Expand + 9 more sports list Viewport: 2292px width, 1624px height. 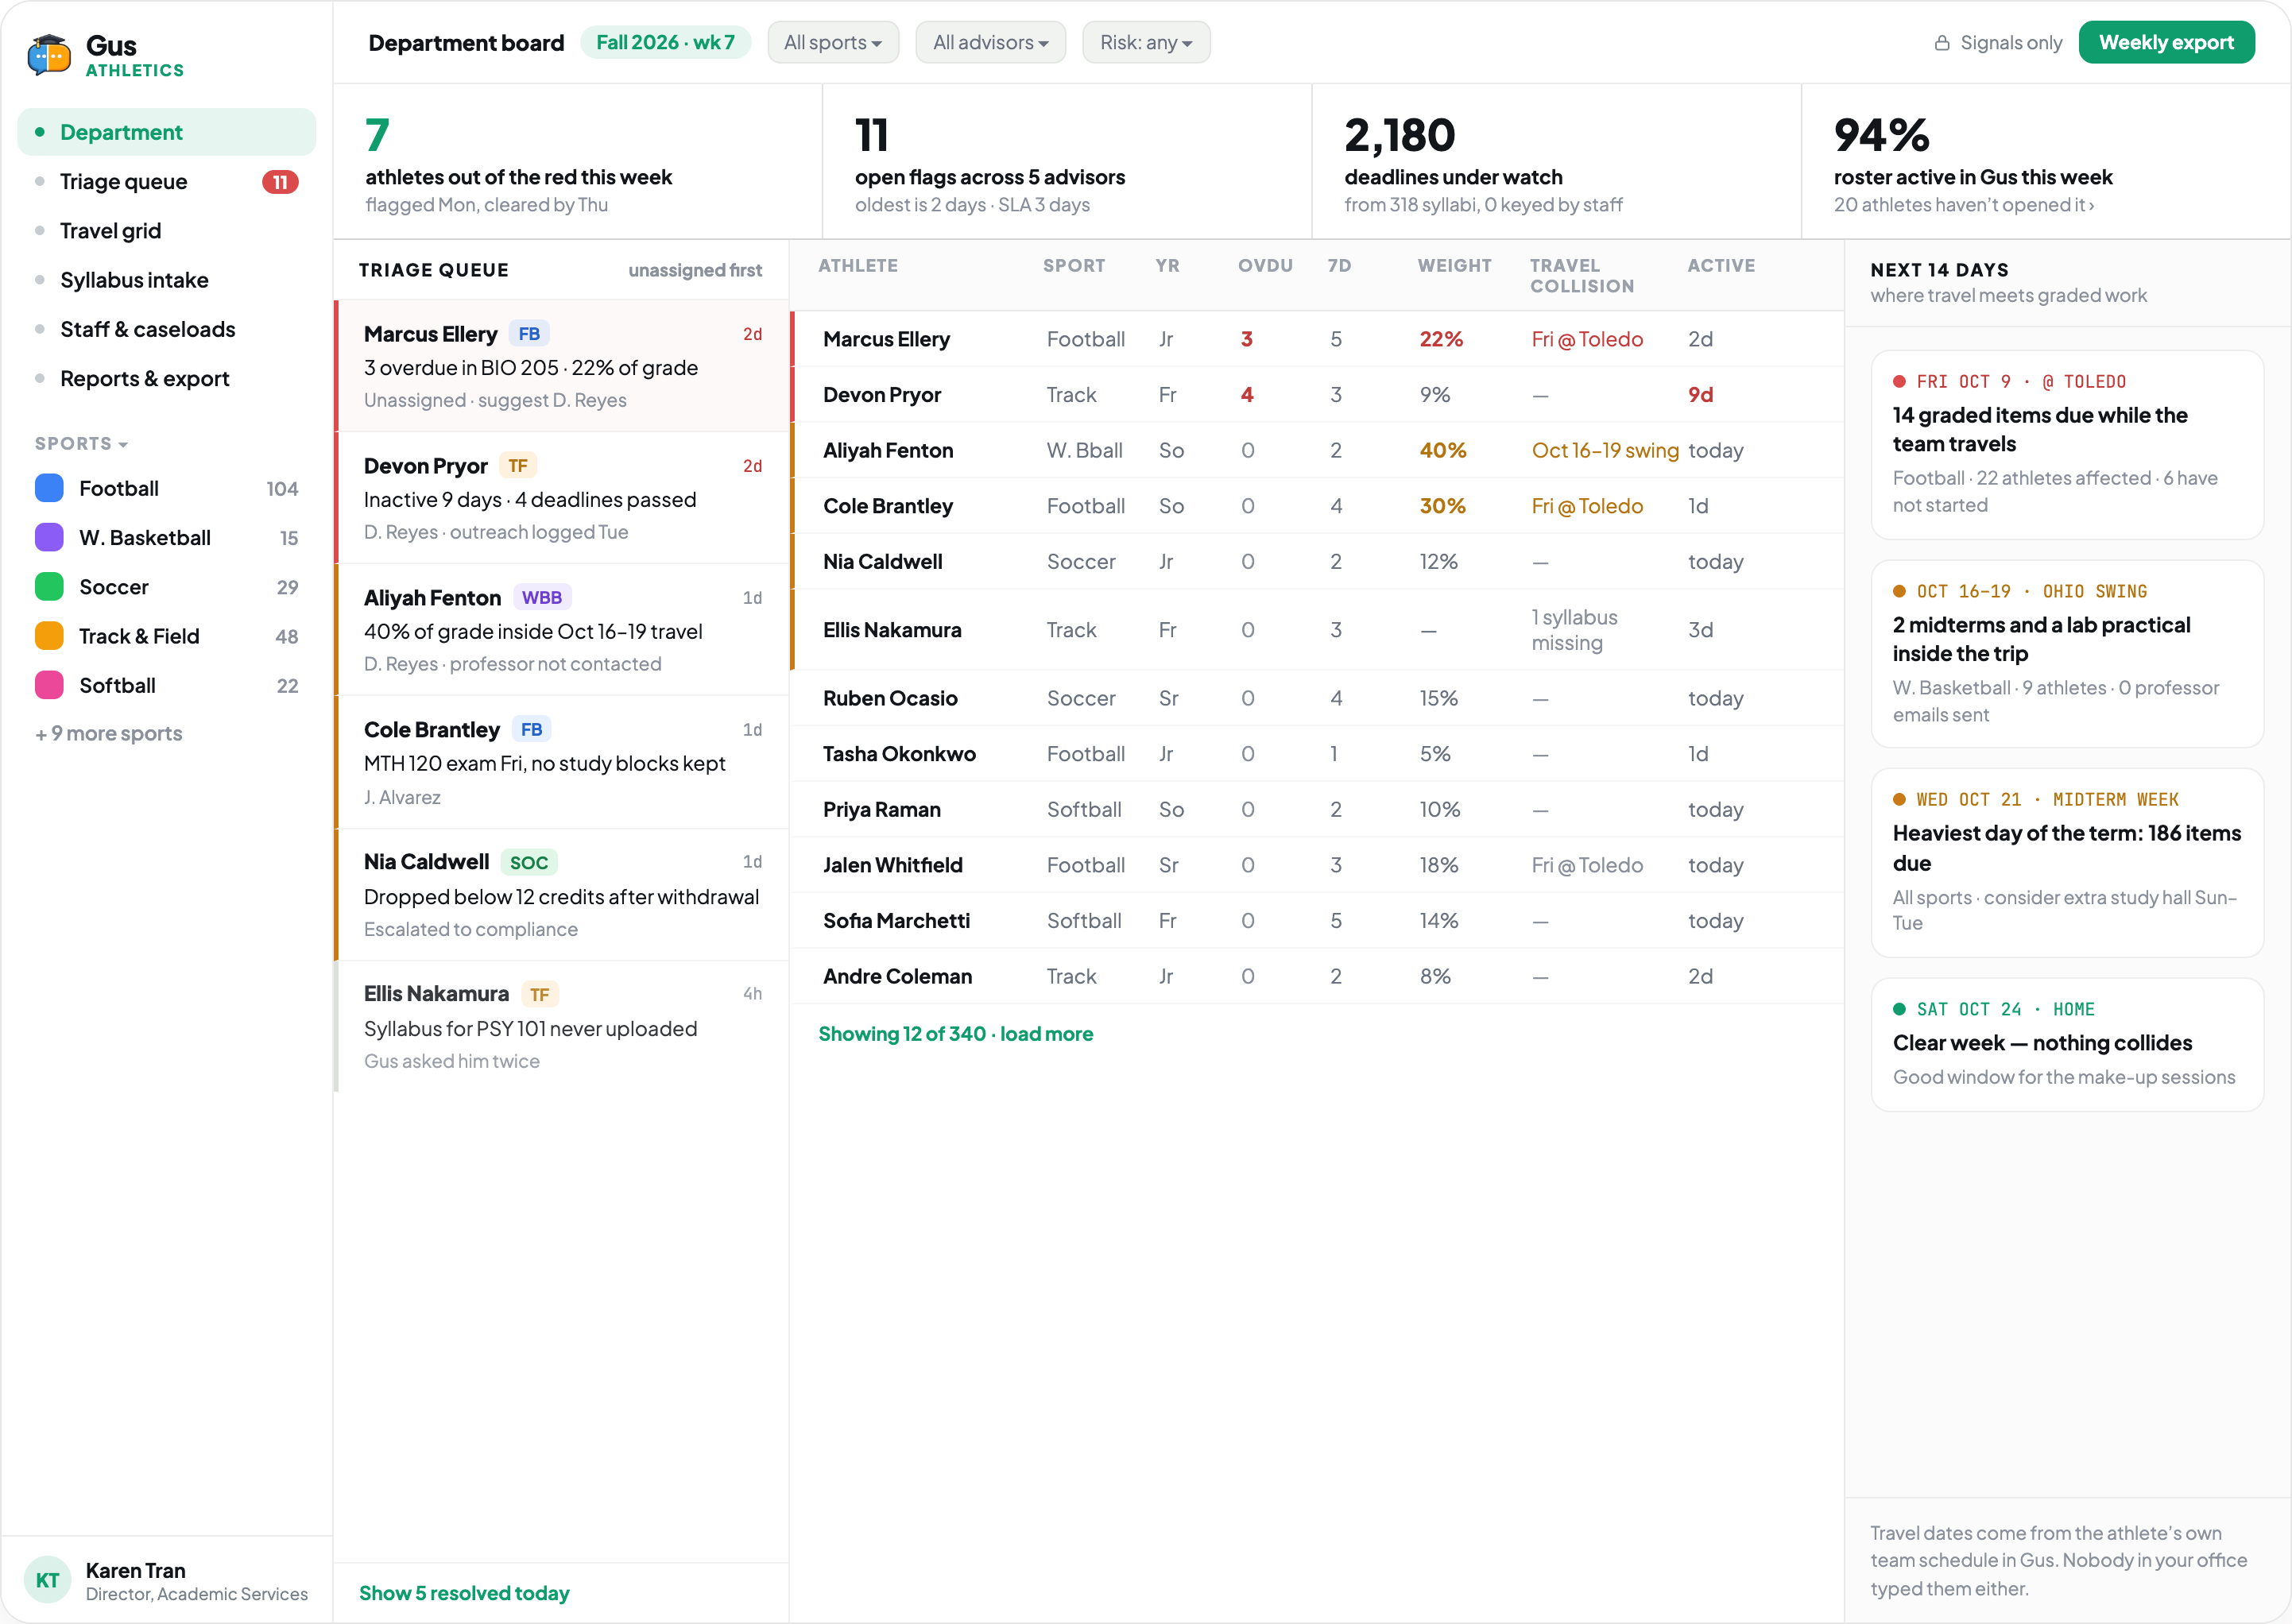pyautogui.click(x=109, y=734)
